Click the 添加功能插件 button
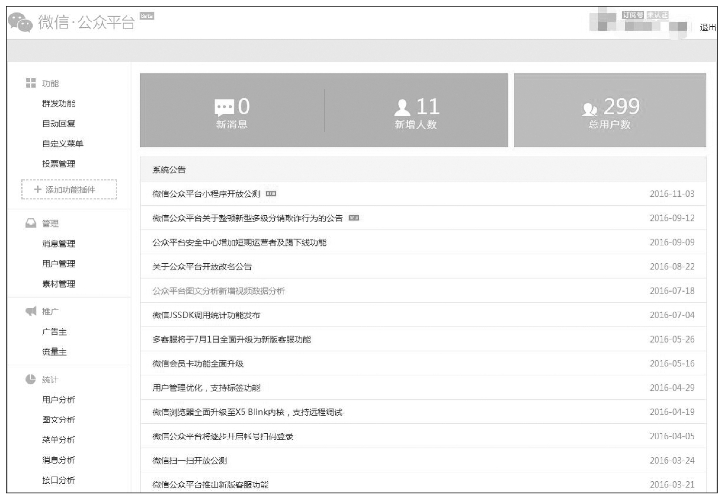This screenshot has height=504, width=727. click(69, 189)
